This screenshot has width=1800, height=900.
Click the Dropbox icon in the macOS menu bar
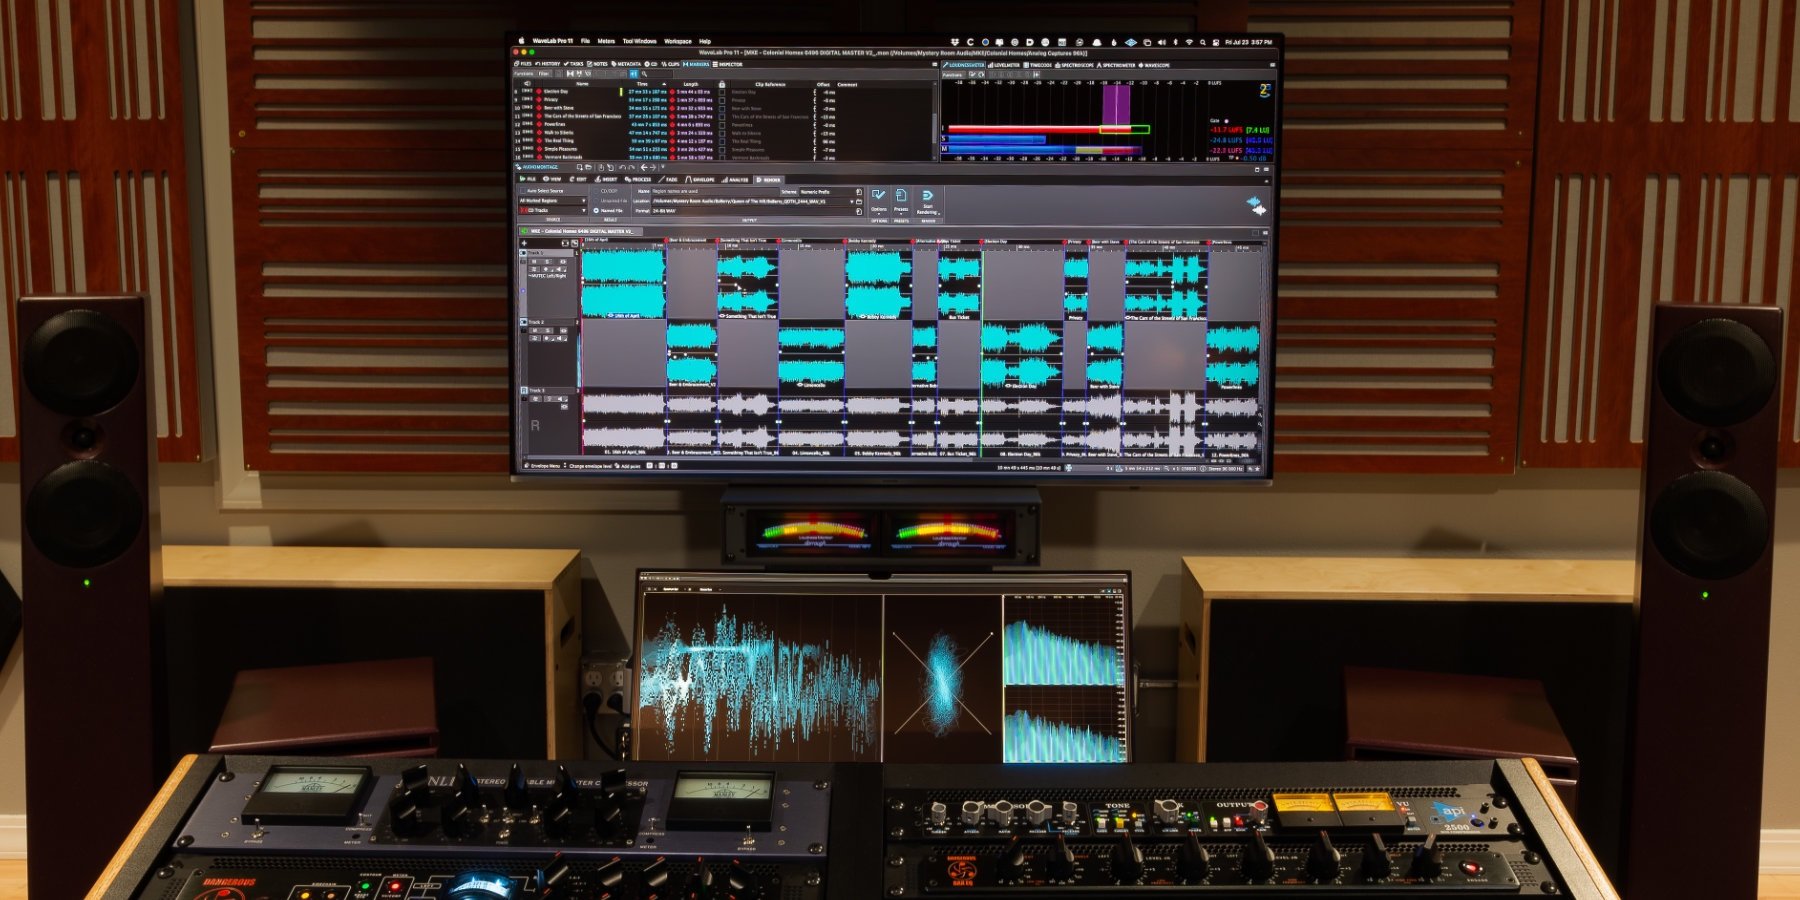pos(956,42)
